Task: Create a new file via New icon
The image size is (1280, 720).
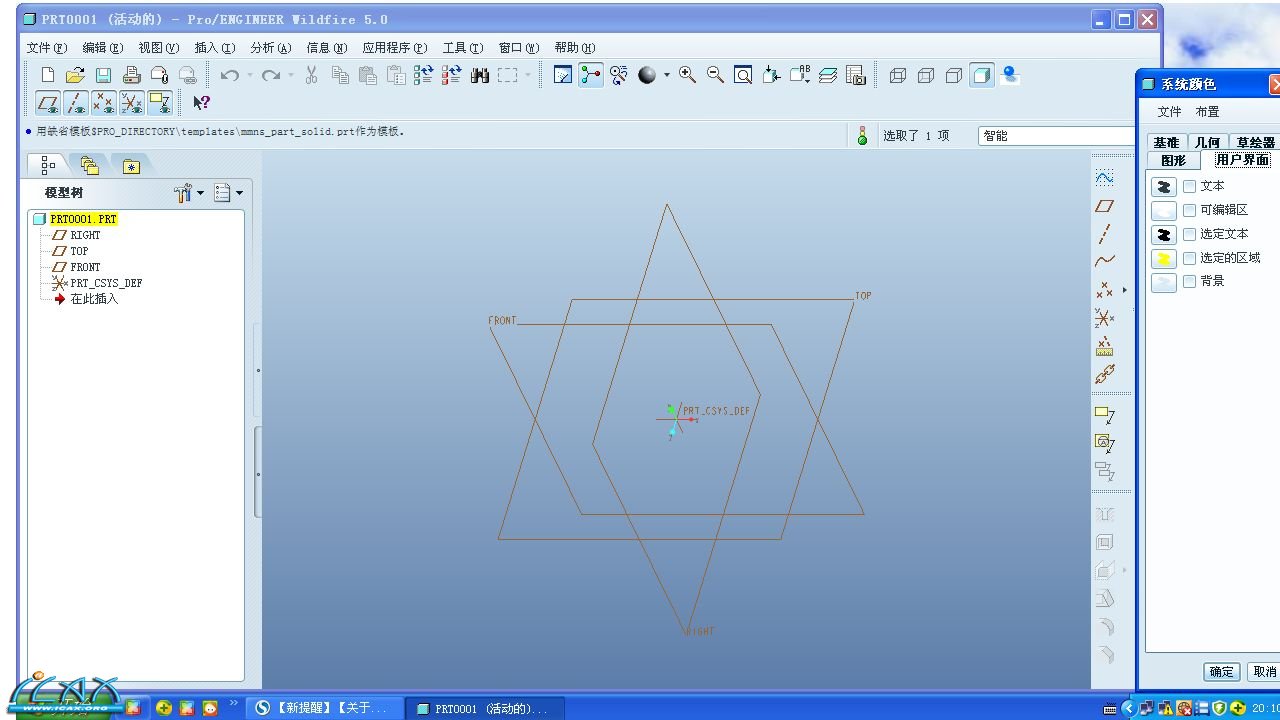Action: coord(47,75)
